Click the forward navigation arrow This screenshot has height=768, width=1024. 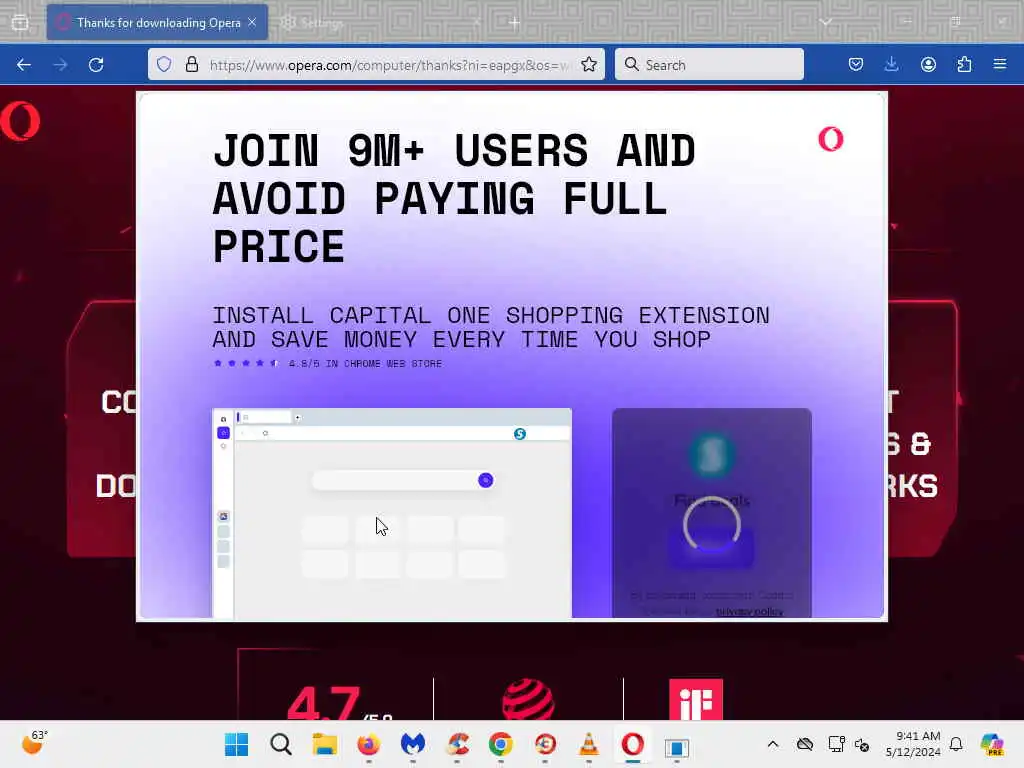(60, 65)
